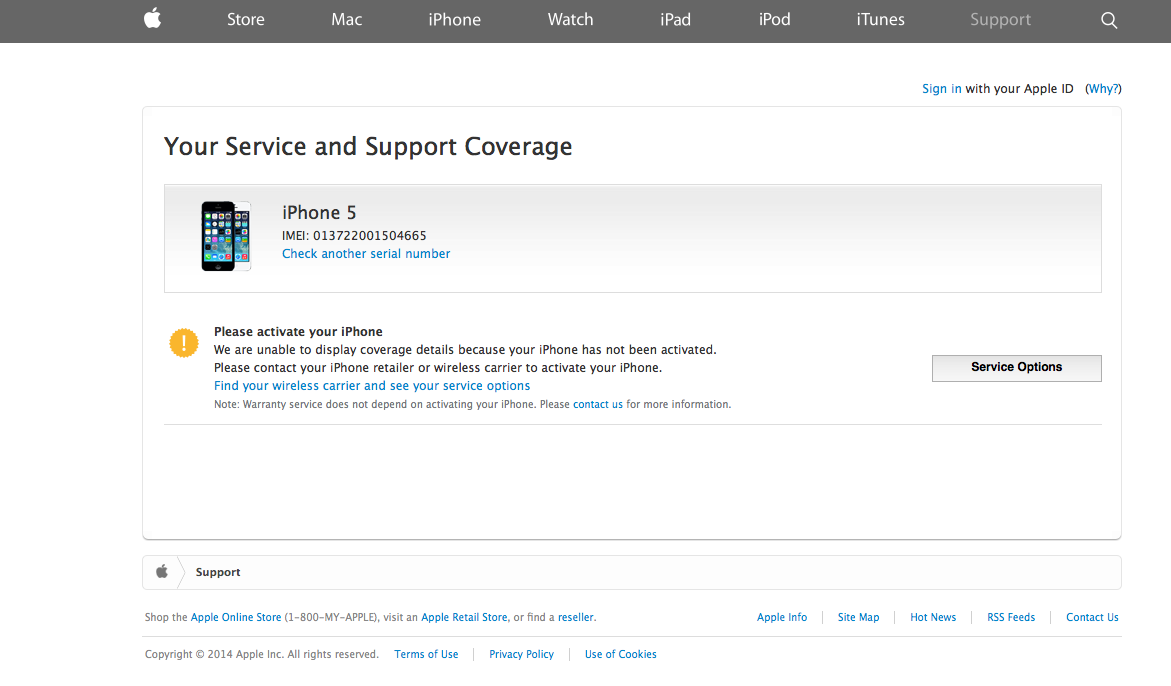Click the Service Options button
The width and height of the screenshot is (1171, 686).
coord(1016,368)
